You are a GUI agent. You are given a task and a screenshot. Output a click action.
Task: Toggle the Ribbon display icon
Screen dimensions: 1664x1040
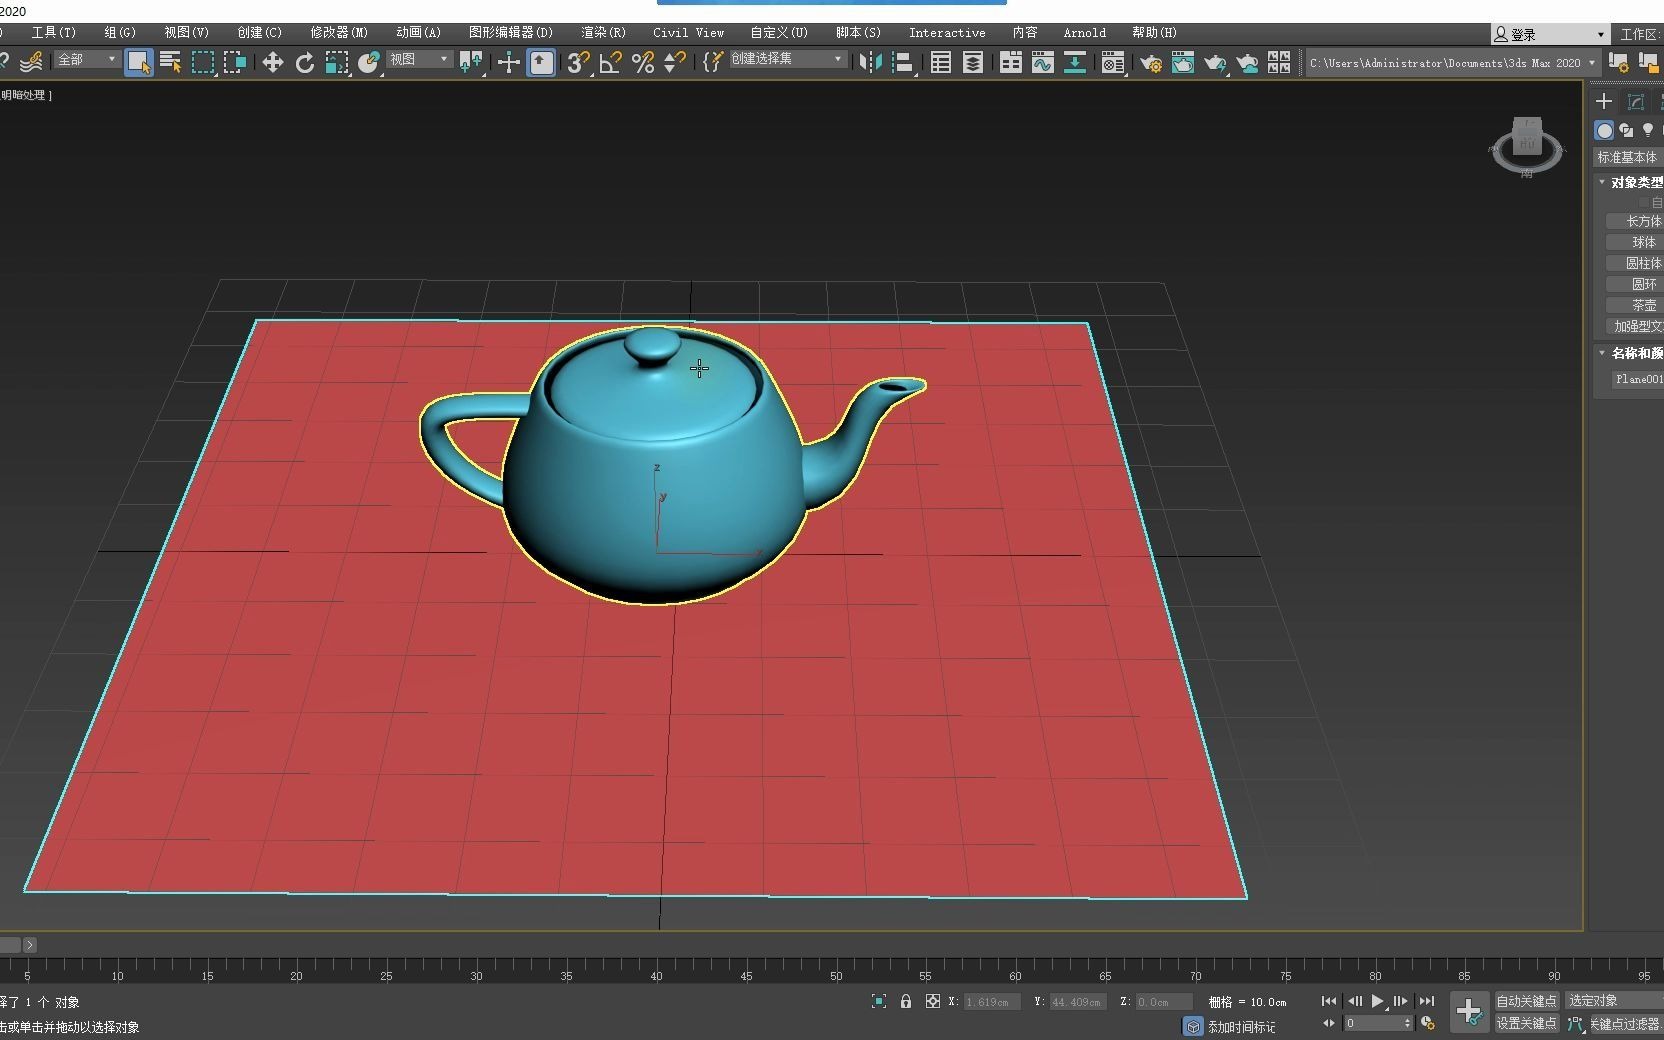(x=1010, y=62)
